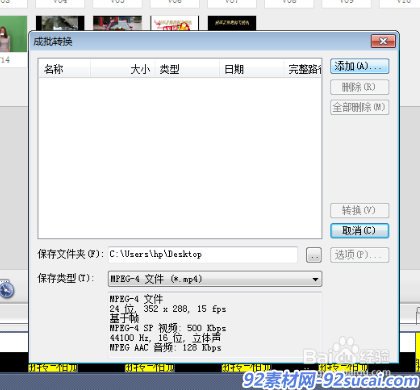The width and height of the screenshot is (420, 390).
Task: Click the 选项(P)... options button
Action: (x=359, y=255)
